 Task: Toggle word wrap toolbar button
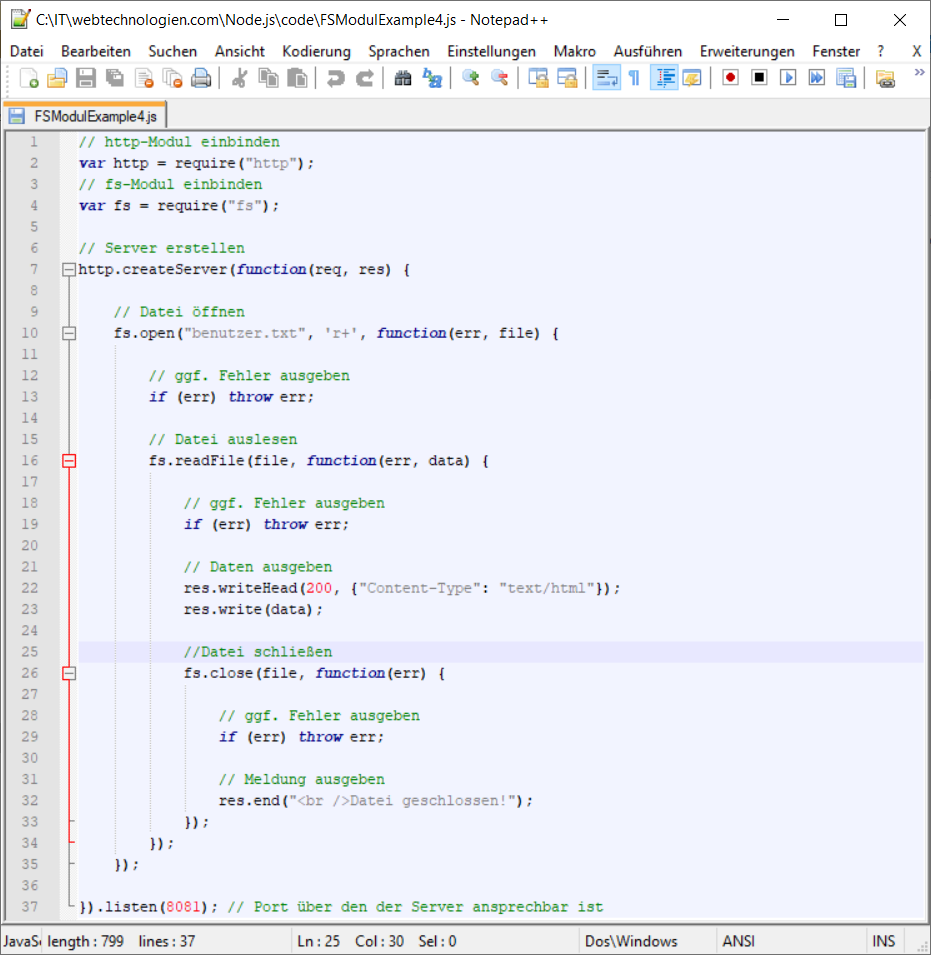tap(606, 78)
